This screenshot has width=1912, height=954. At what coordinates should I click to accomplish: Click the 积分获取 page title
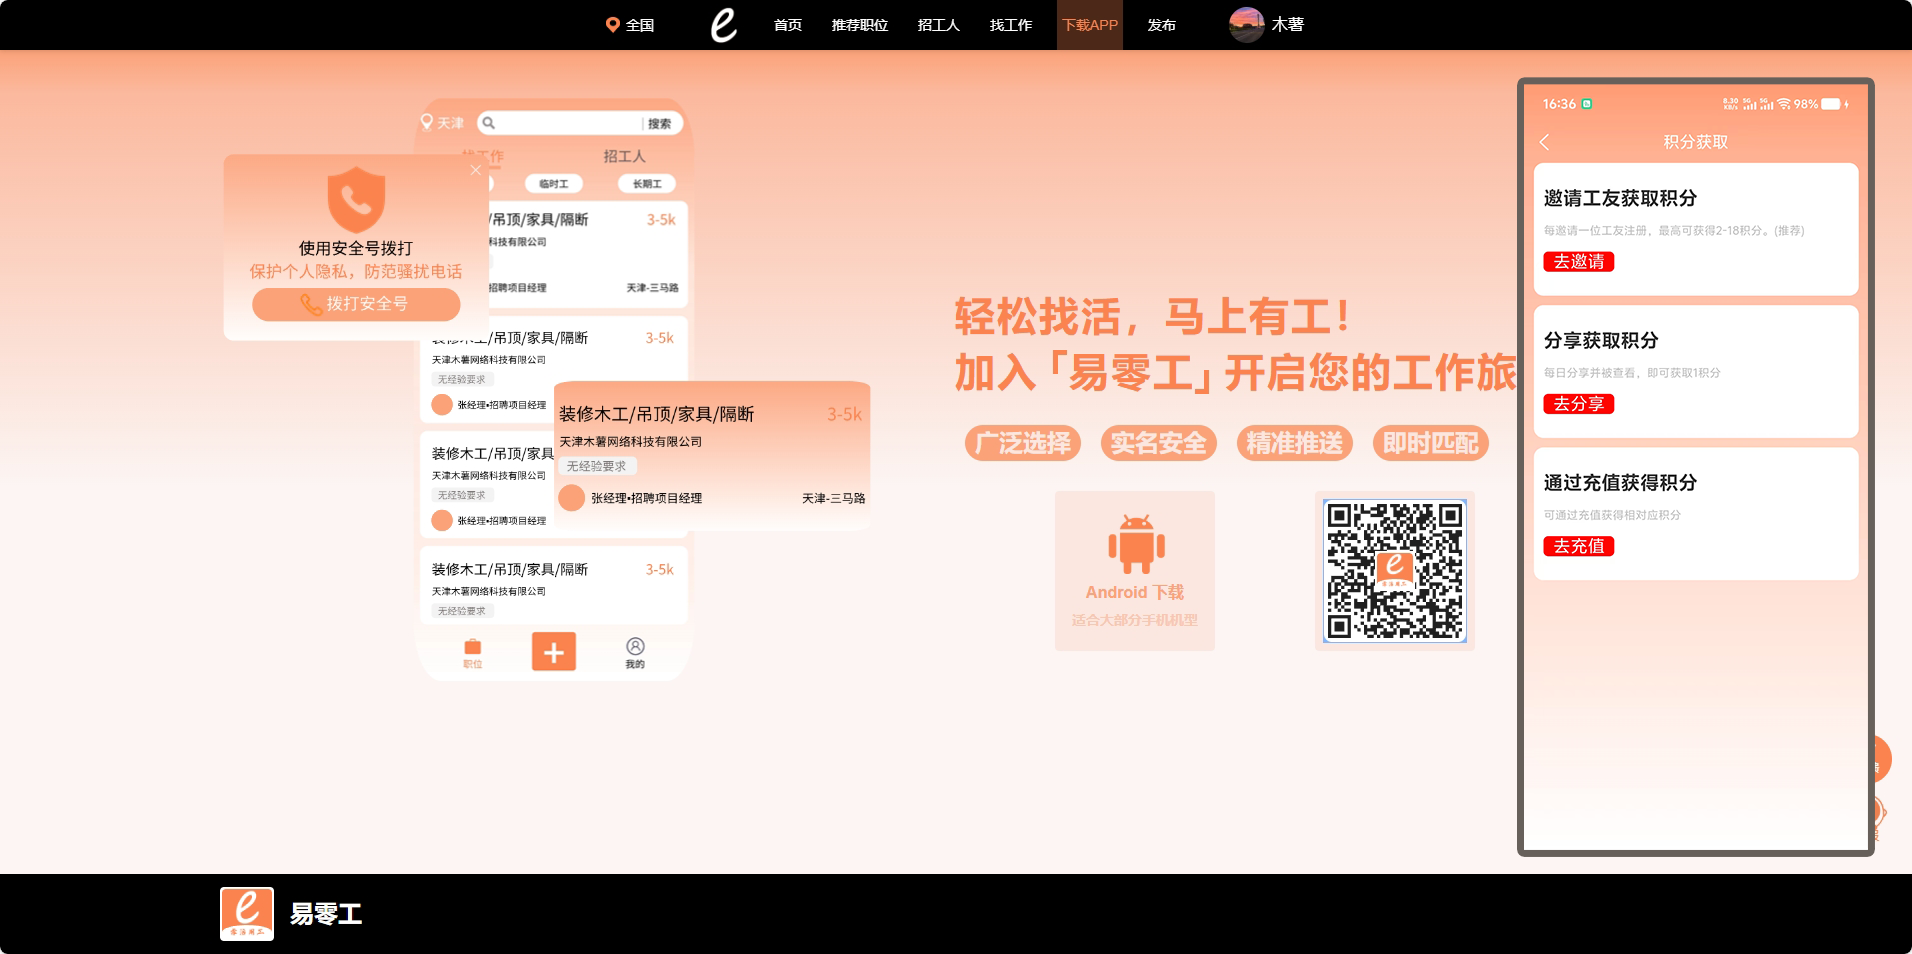pyautogui.click(x=1696, y=142)
